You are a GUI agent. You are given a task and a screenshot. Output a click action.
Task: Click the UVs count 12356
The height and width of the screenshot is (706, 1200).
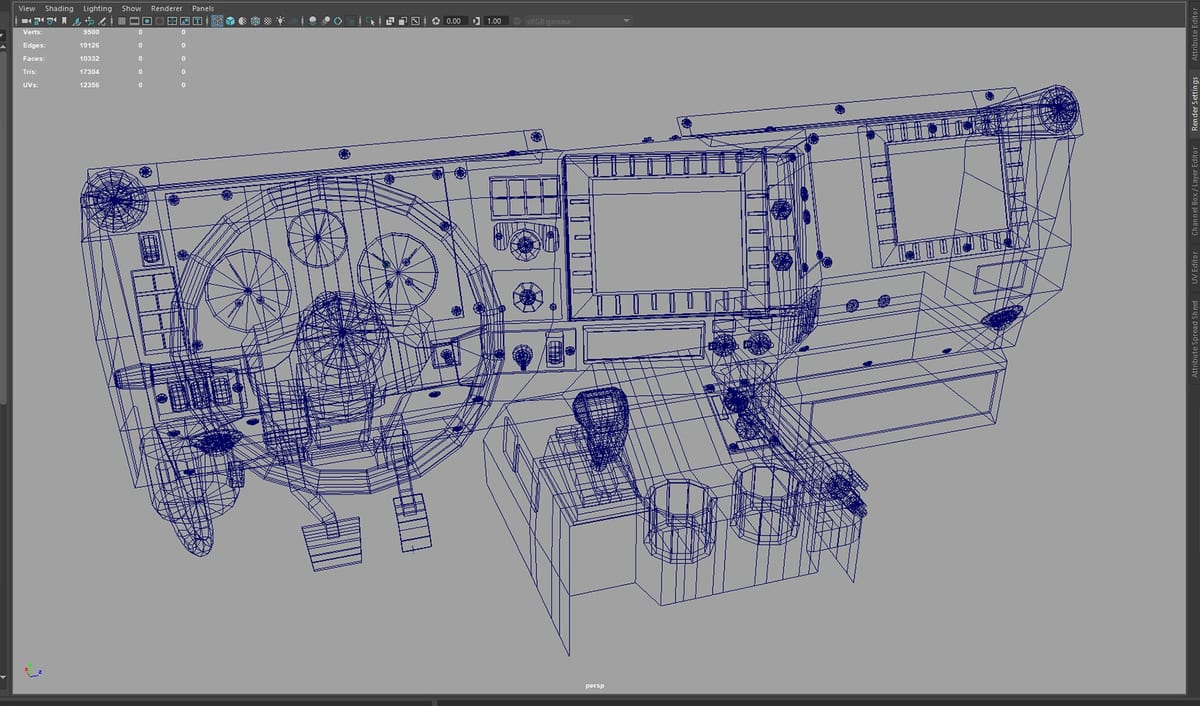tap(89, 85)
